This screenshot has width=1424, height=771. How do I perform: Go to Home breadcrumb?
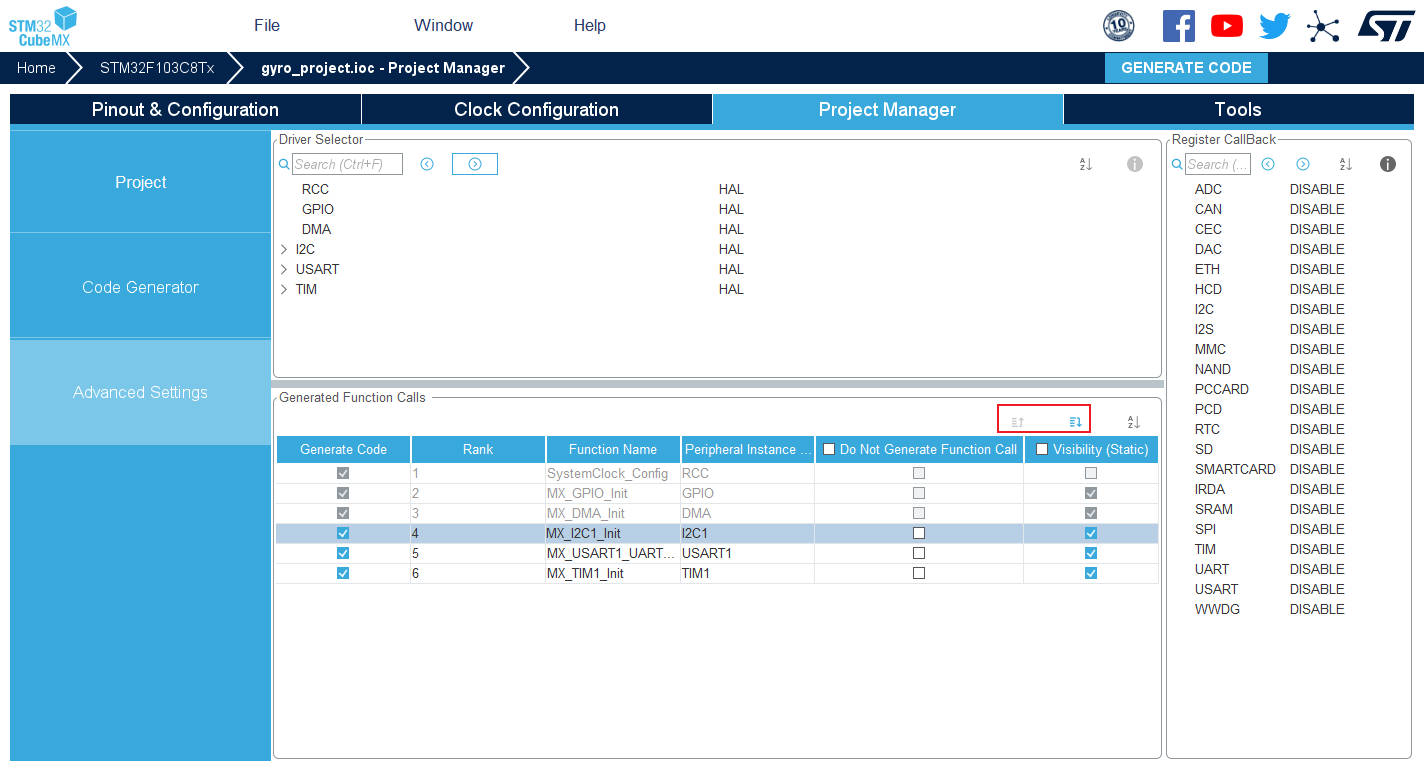click(x=36, y=68)
